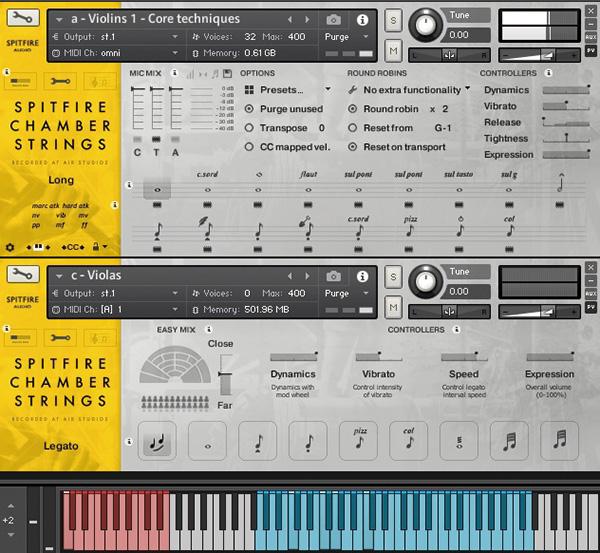Click the Tune knob for Violins 1
The width and height of the screenshot is (600, 553).
[425, 25]
